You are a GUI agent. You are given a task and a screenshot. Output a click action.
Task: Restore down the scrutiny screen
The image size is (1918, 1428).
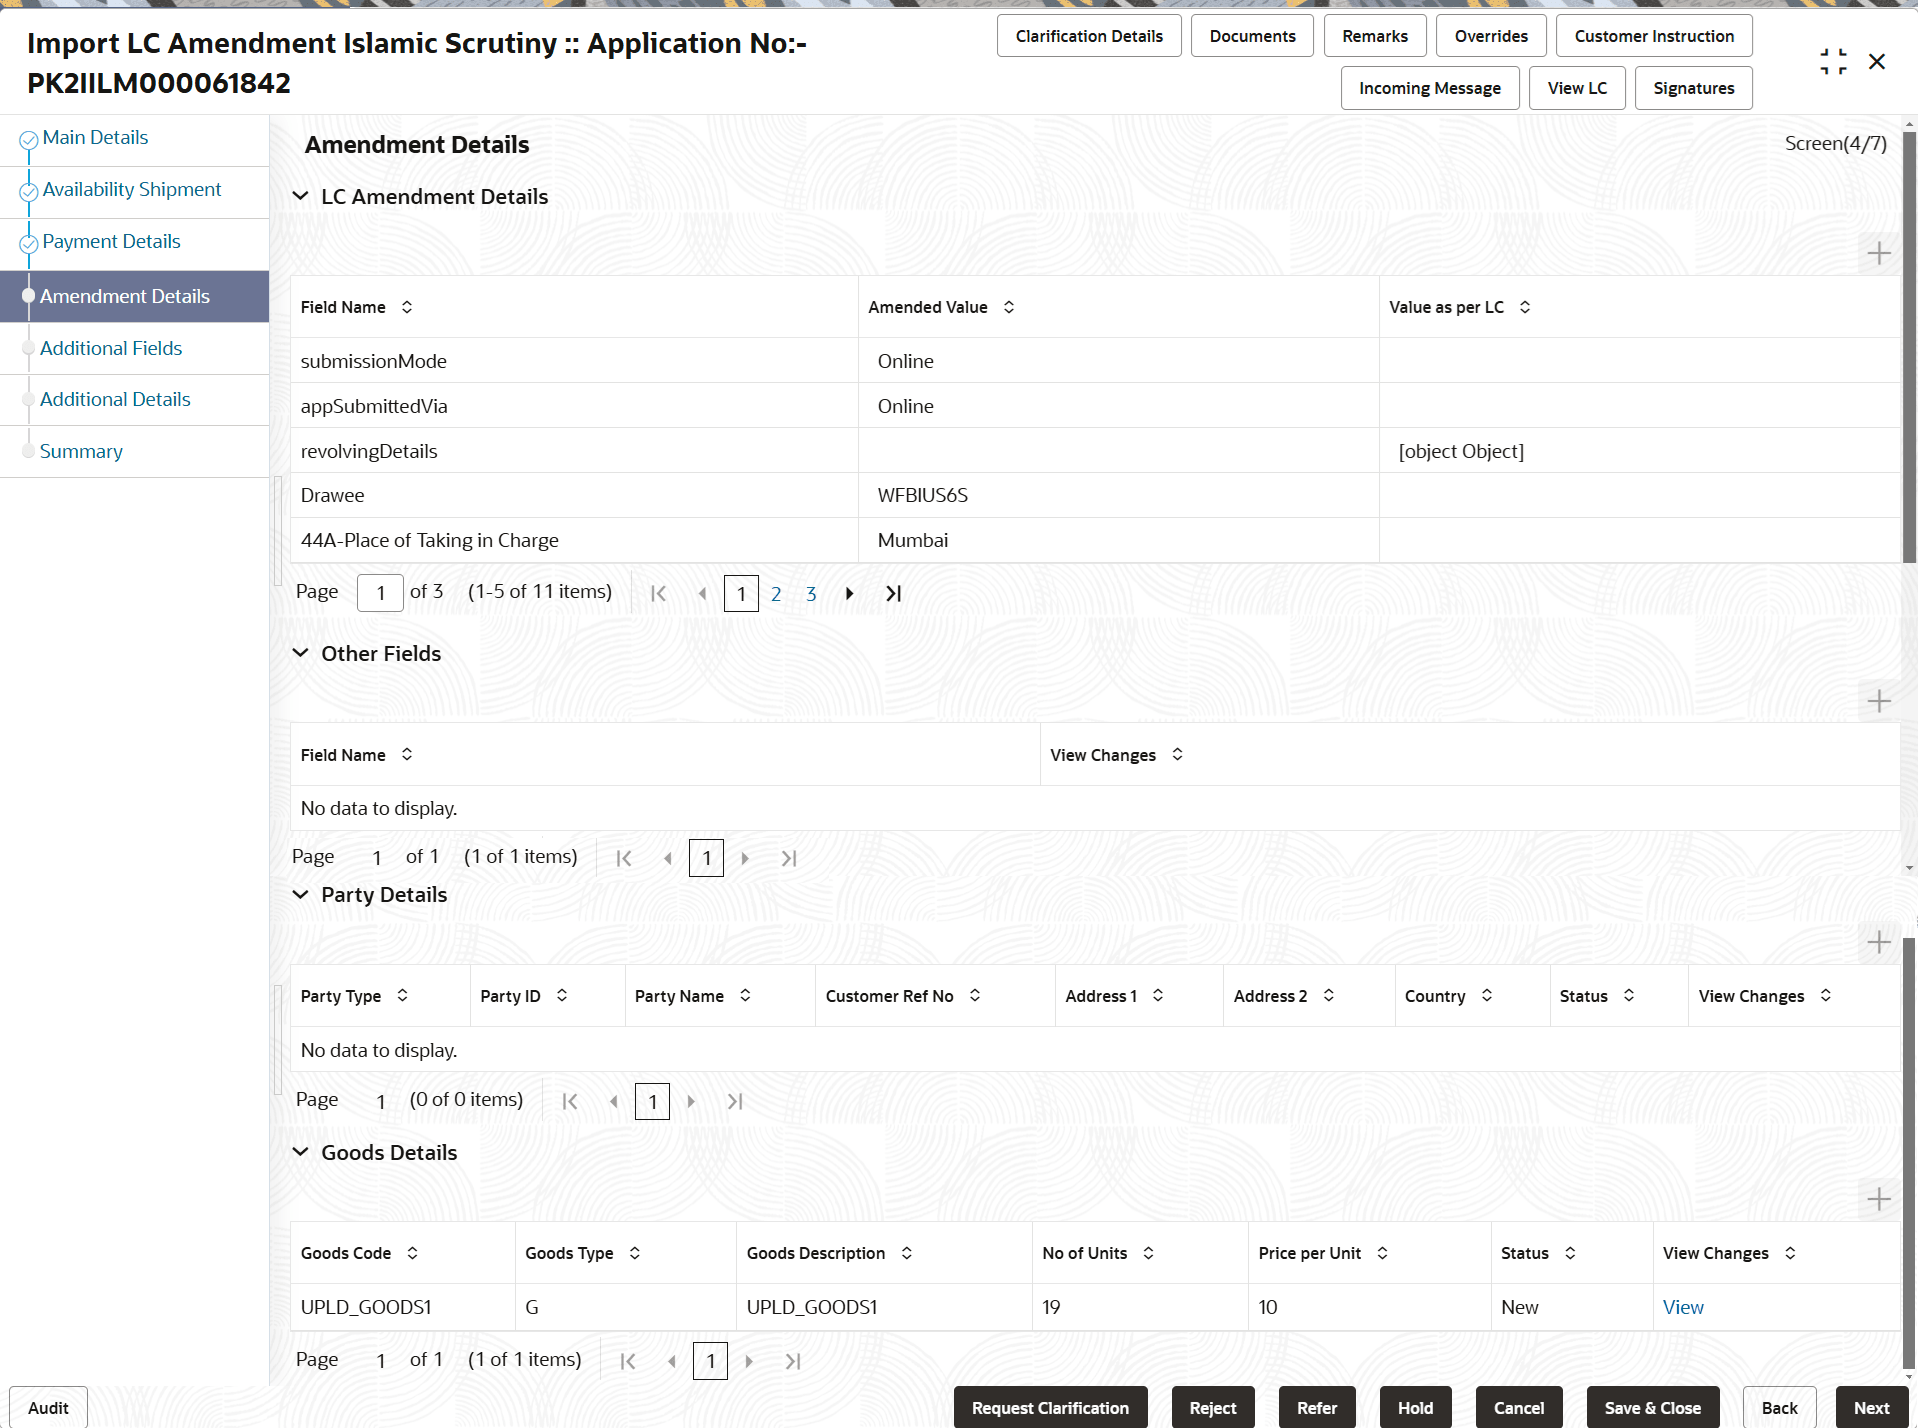(x=1832, y=60)
